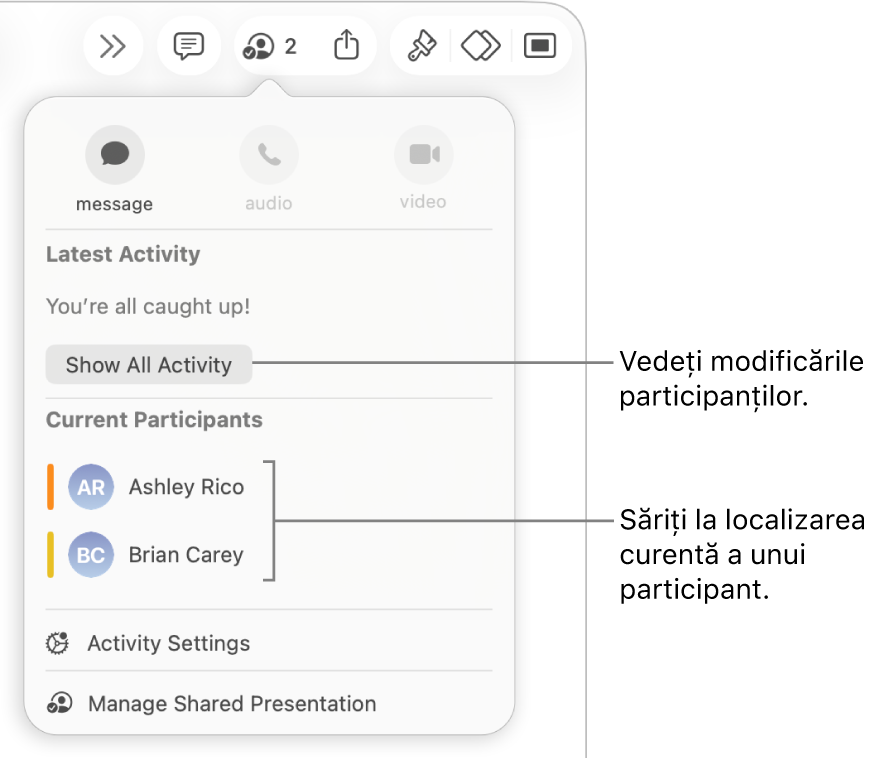The width and height of the screenshot is (876, 758).
Task: Click the Manage Shared Presentation icon
Action: point(59,703)
